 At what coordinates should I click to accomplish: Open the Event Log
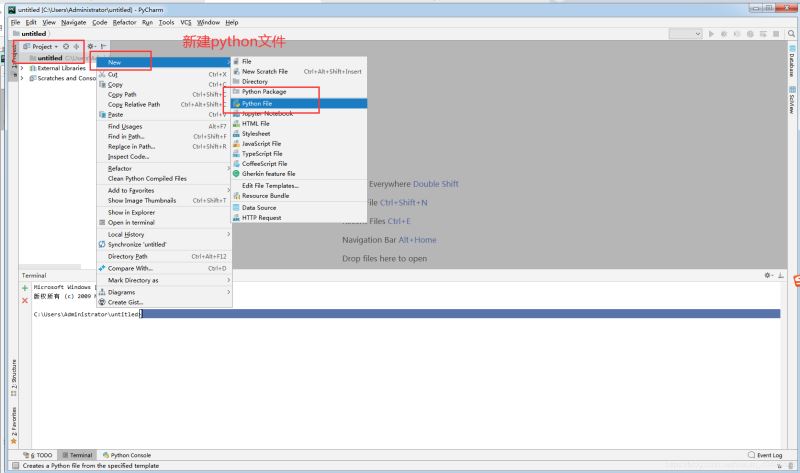pyautogui.click(x=765, y=455)
